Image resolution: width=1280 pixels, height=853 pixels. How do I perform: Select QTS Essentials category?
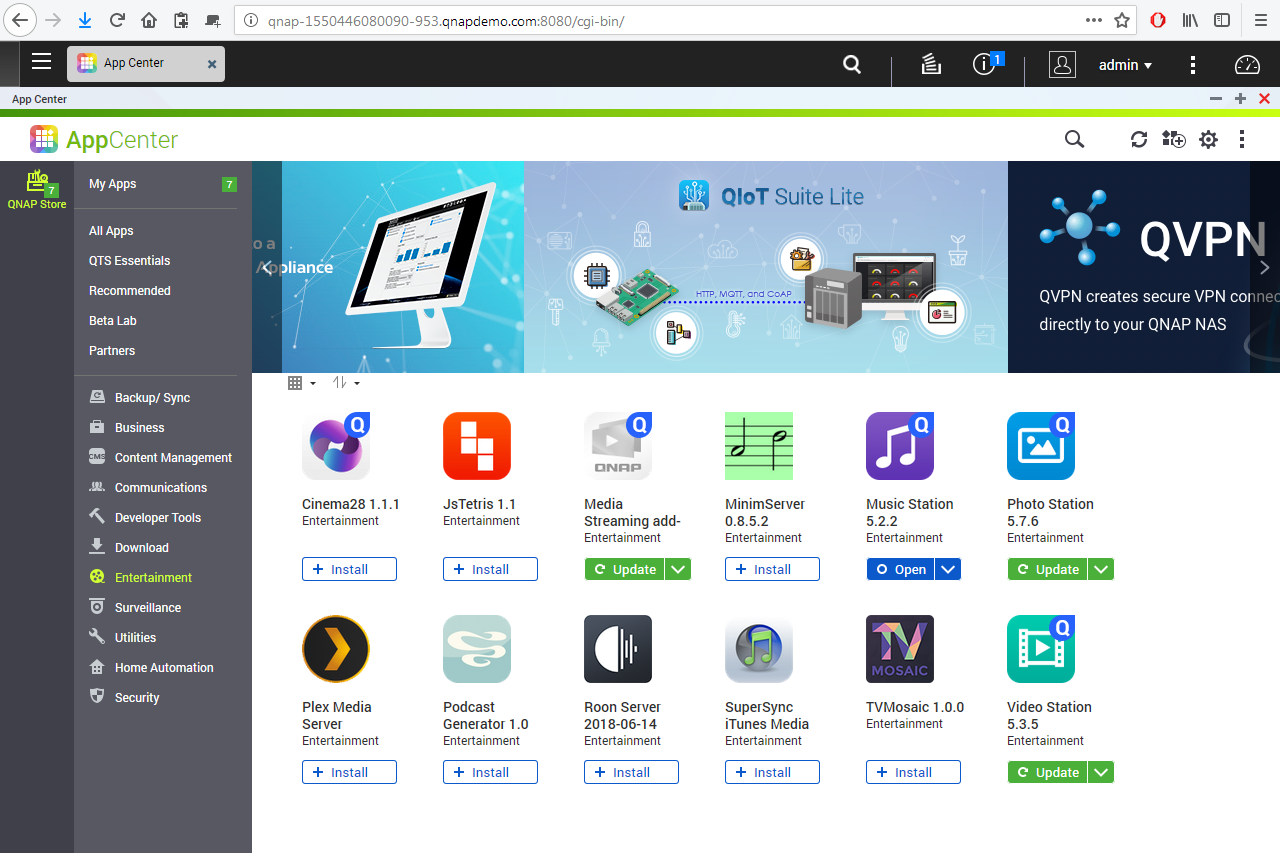click(x=130, y=261)
